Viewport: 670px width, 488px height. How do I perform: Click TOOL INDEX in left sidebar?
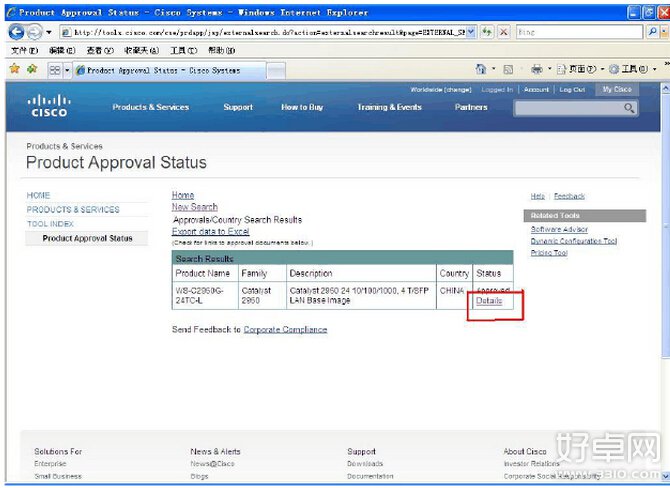[50, 224]
